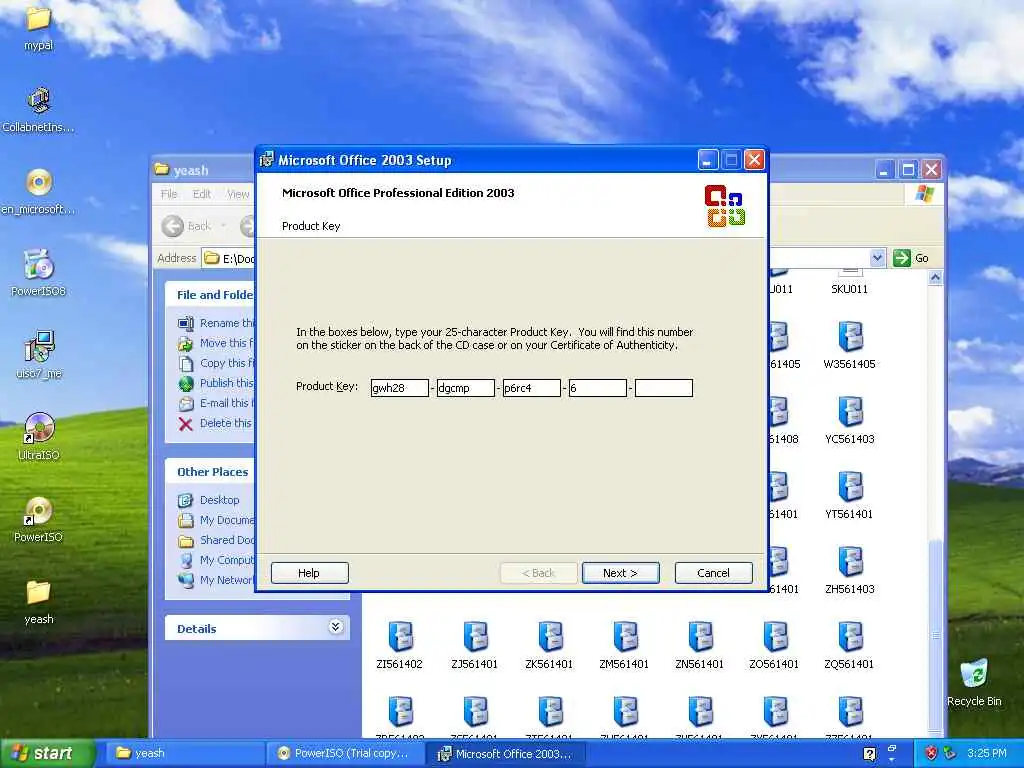Screen dimensions: 1024x768
Task: Switch to PowerISO (Trial copy) taskbar button
Action: point(346,754)
